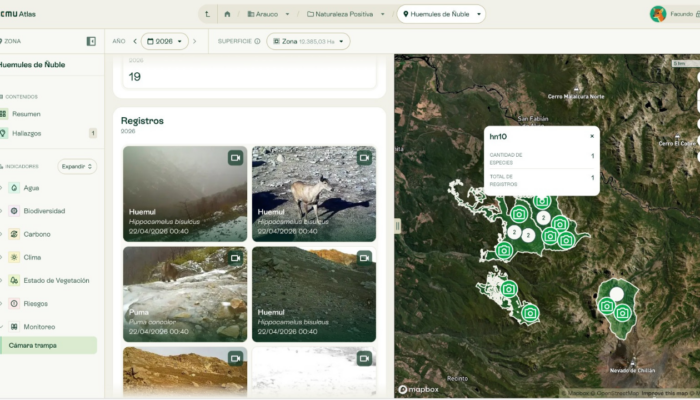
Task: Click the Monitoreo binoculars icon
Action: tap(14, 327)
